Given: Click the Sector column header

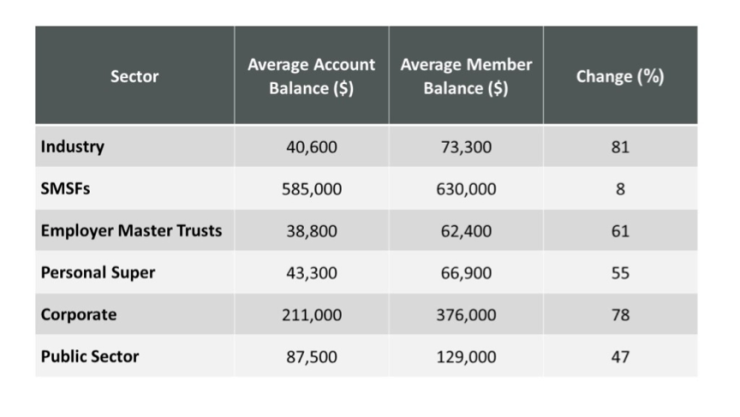Looking at the screenshot, I should click(x=135, y=76).
